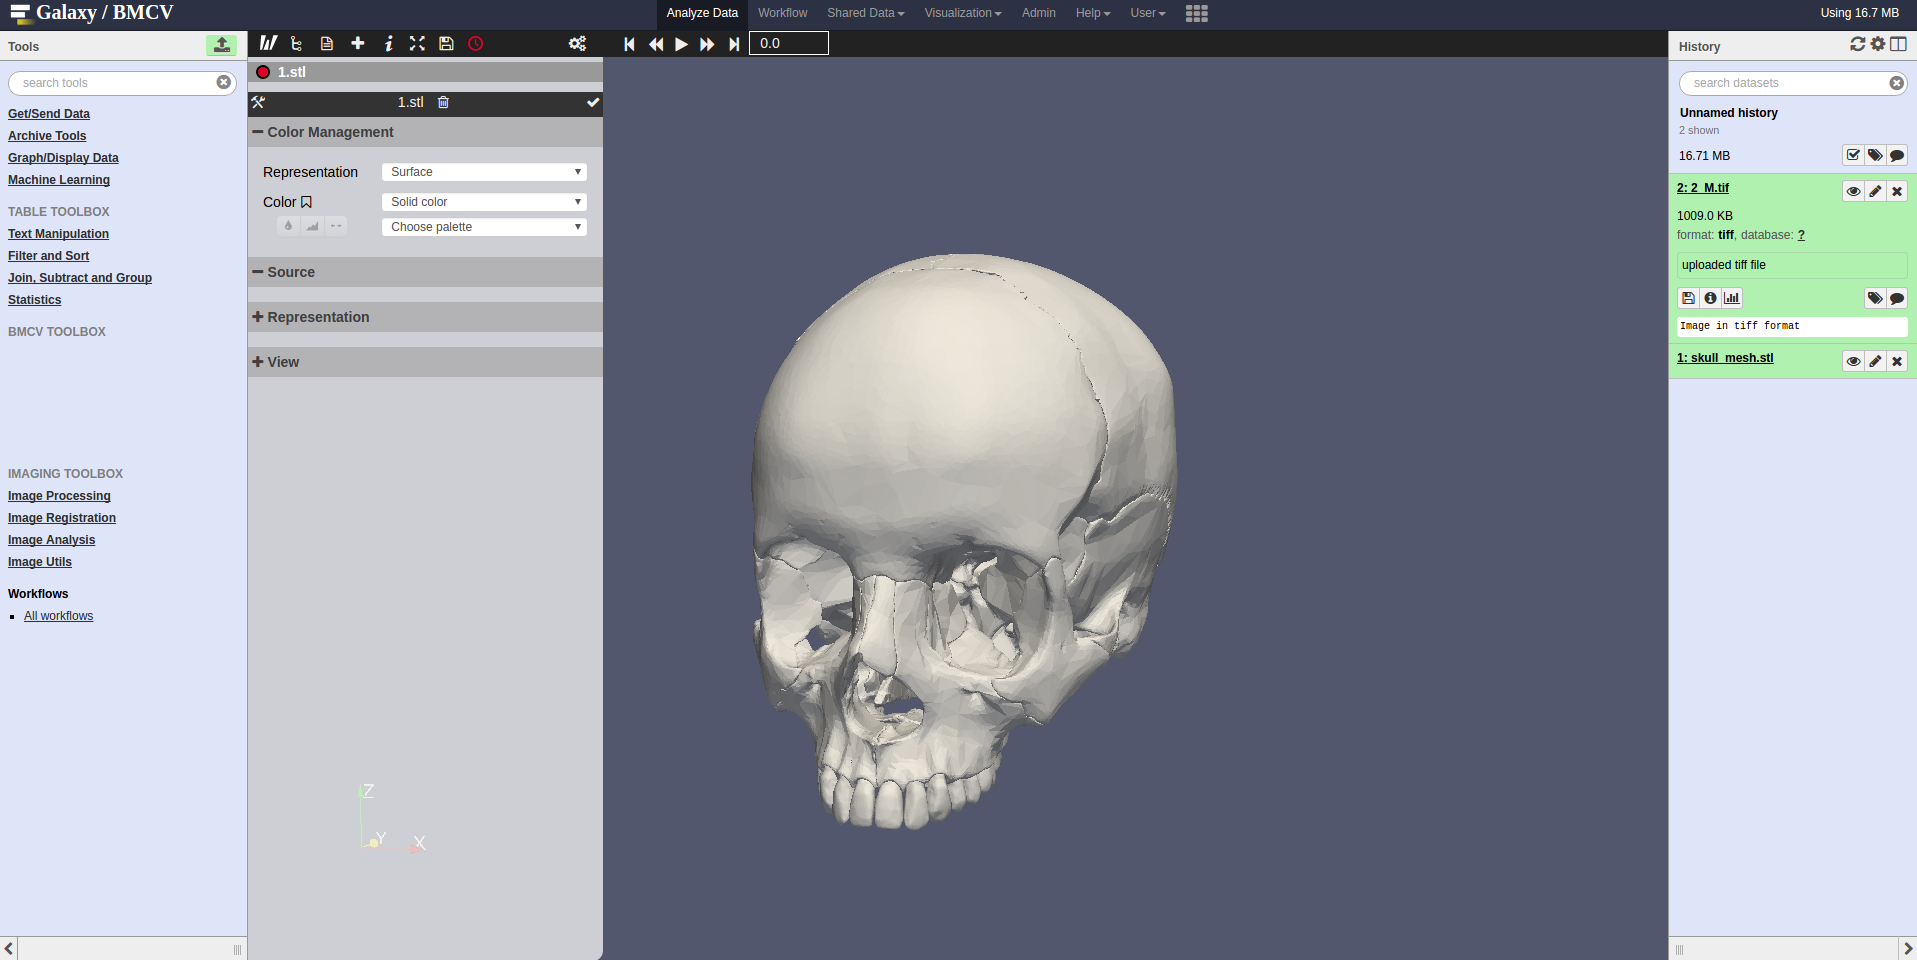1917x960 pixels.
Task: Save the current state using disk icon
Action: 446,43
